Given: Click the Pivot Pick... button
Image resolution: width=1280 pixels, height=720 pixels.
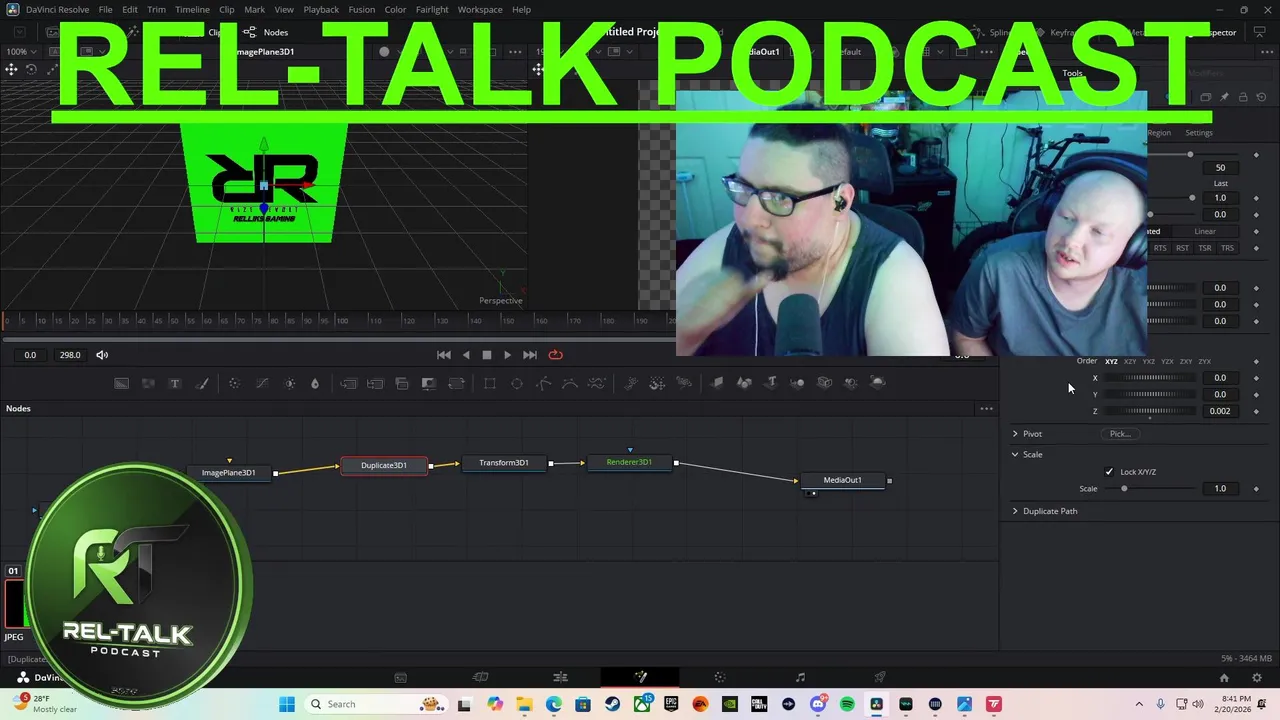Looking at the screenshot, I should tap(1120, 434).
